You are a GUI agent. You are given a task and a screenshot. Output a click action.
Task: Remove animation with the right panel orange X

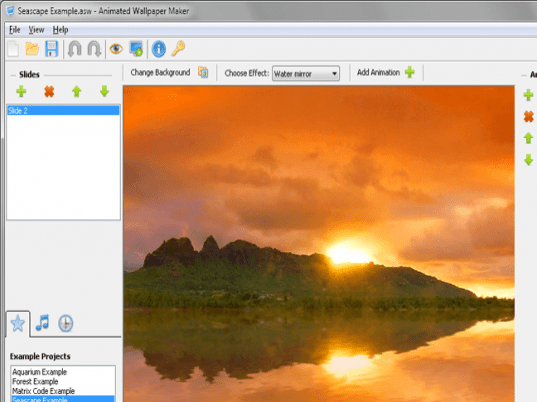tap(528, 116)
